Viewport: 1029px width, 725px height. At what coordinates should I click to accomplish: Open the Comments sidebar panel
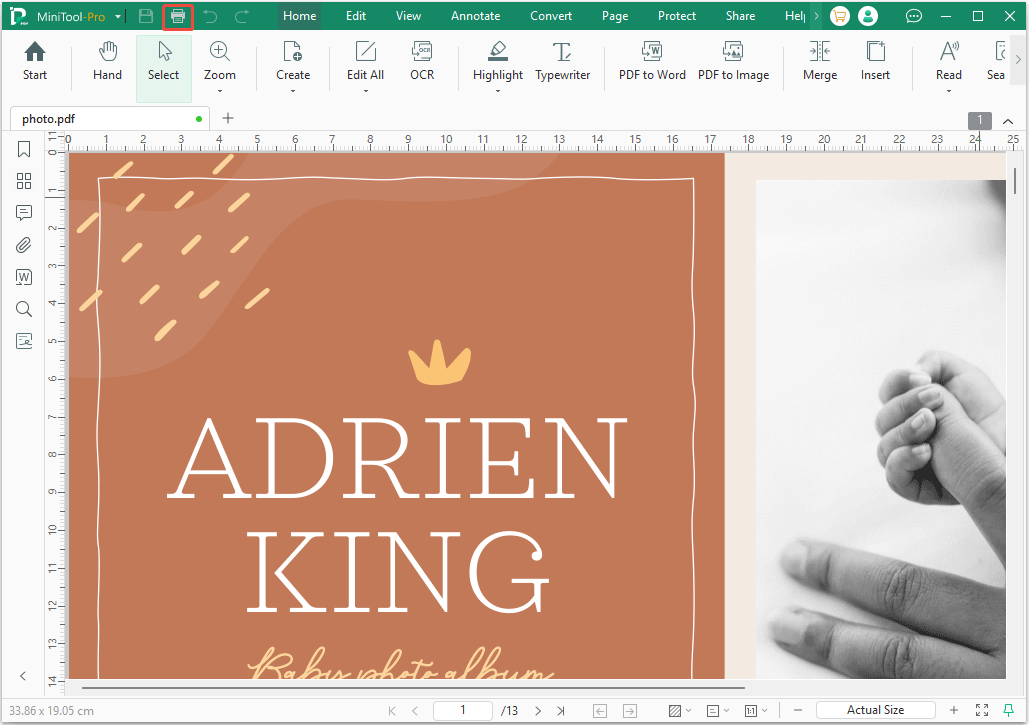click(x=24, y=213)
